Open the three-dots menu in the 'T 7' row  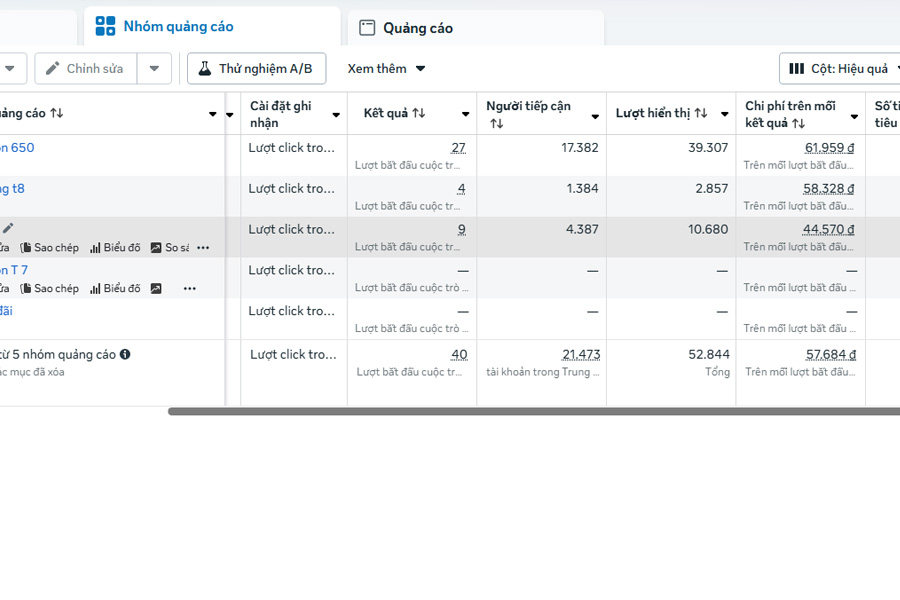click(190, 288)
